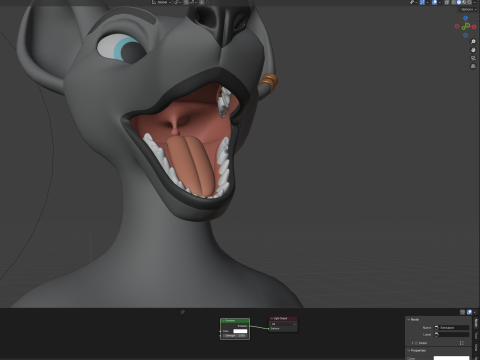Select the Emission node header
This screenshot has width=480, height=360.
pyautogui.click(x=235, y=321)
